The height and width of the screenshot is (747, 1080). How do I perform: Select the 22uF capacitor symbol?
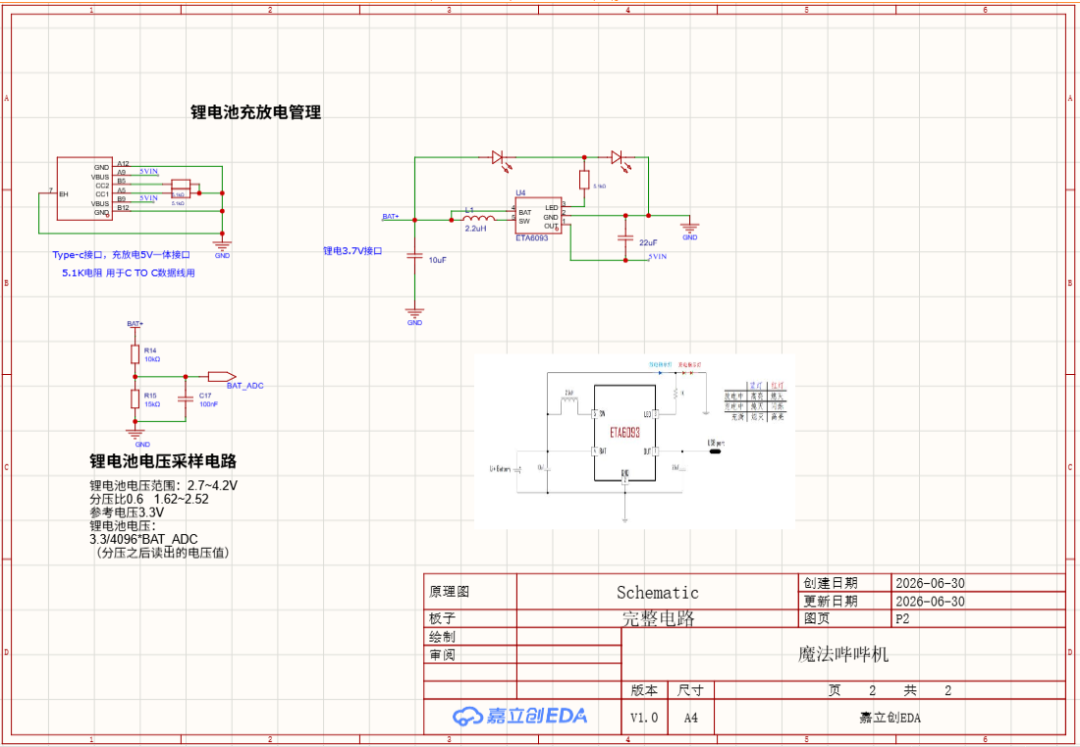(x=625, y=238)
